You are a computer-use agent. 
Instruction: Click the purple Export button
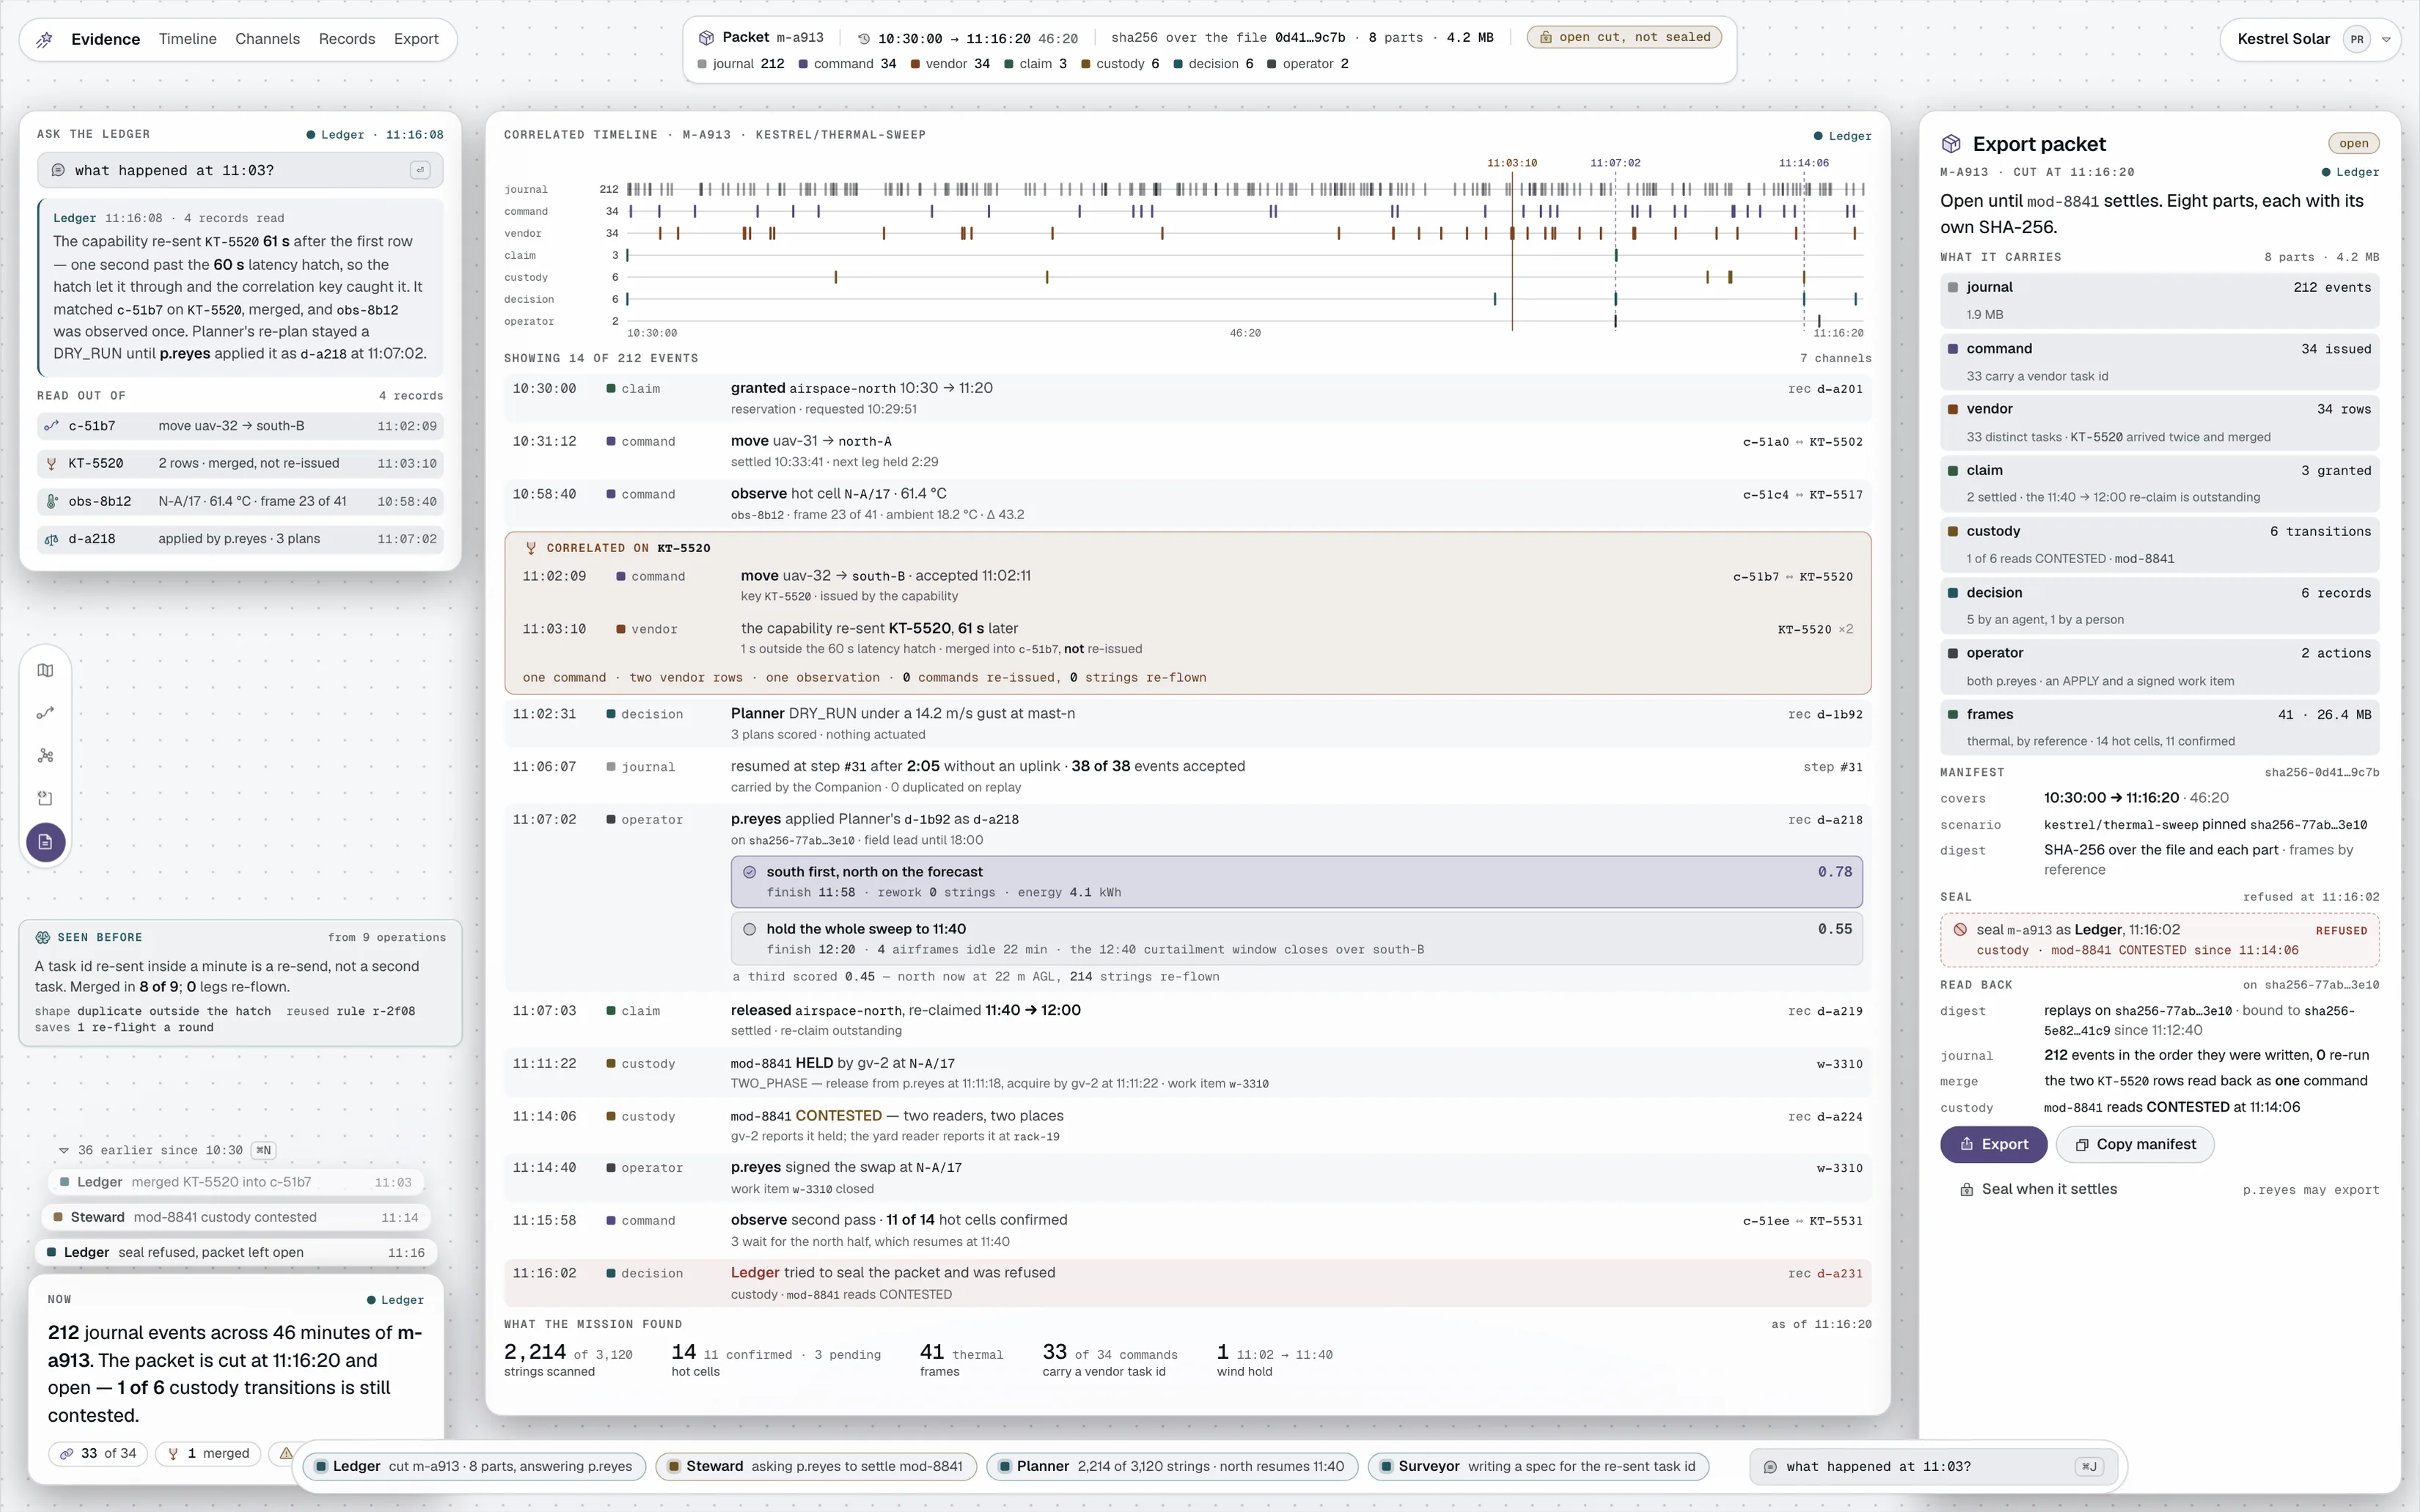(x=1993, y=1144)
